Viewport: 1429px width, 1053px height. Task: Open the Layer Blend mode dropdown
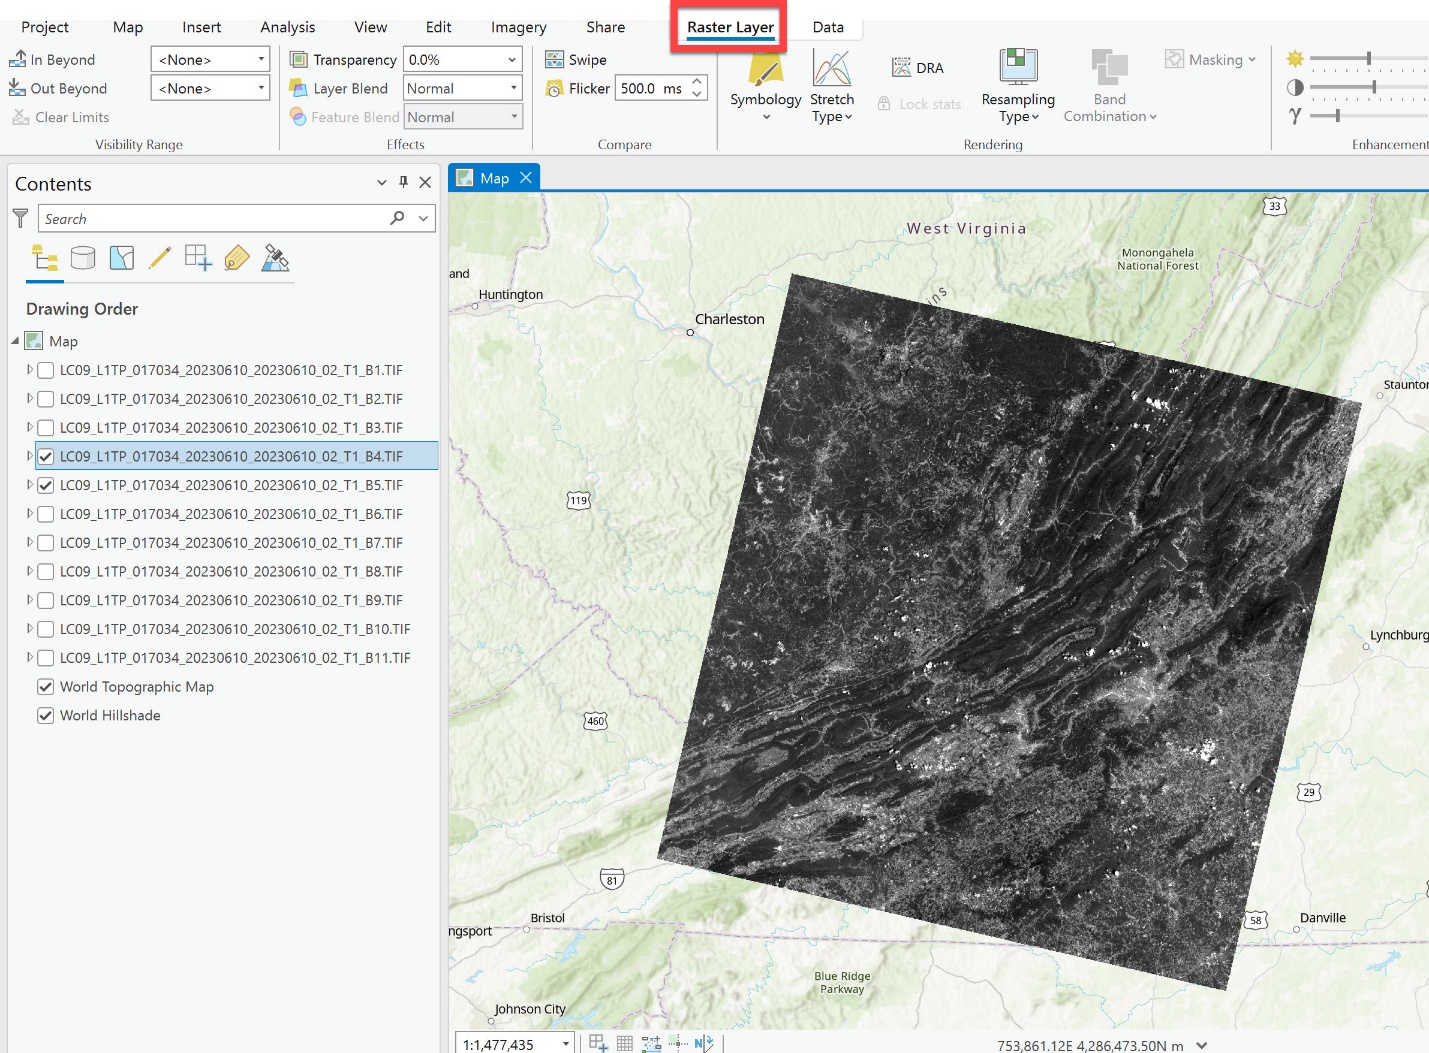[x=462, y=87]
